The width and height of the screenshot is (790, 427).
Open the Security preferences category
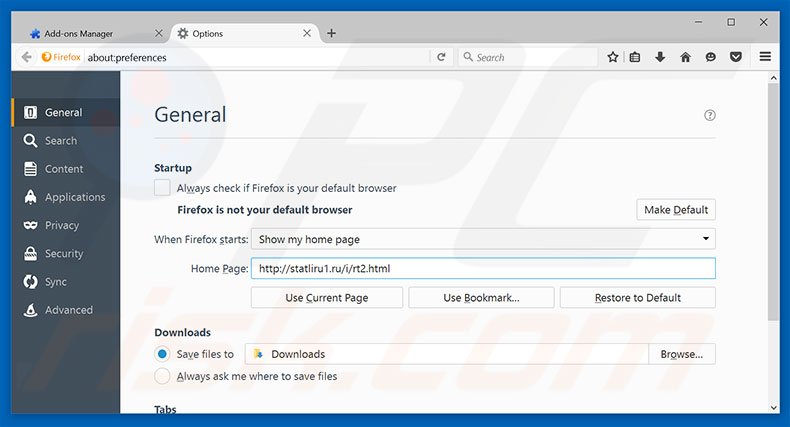(65, 253)
